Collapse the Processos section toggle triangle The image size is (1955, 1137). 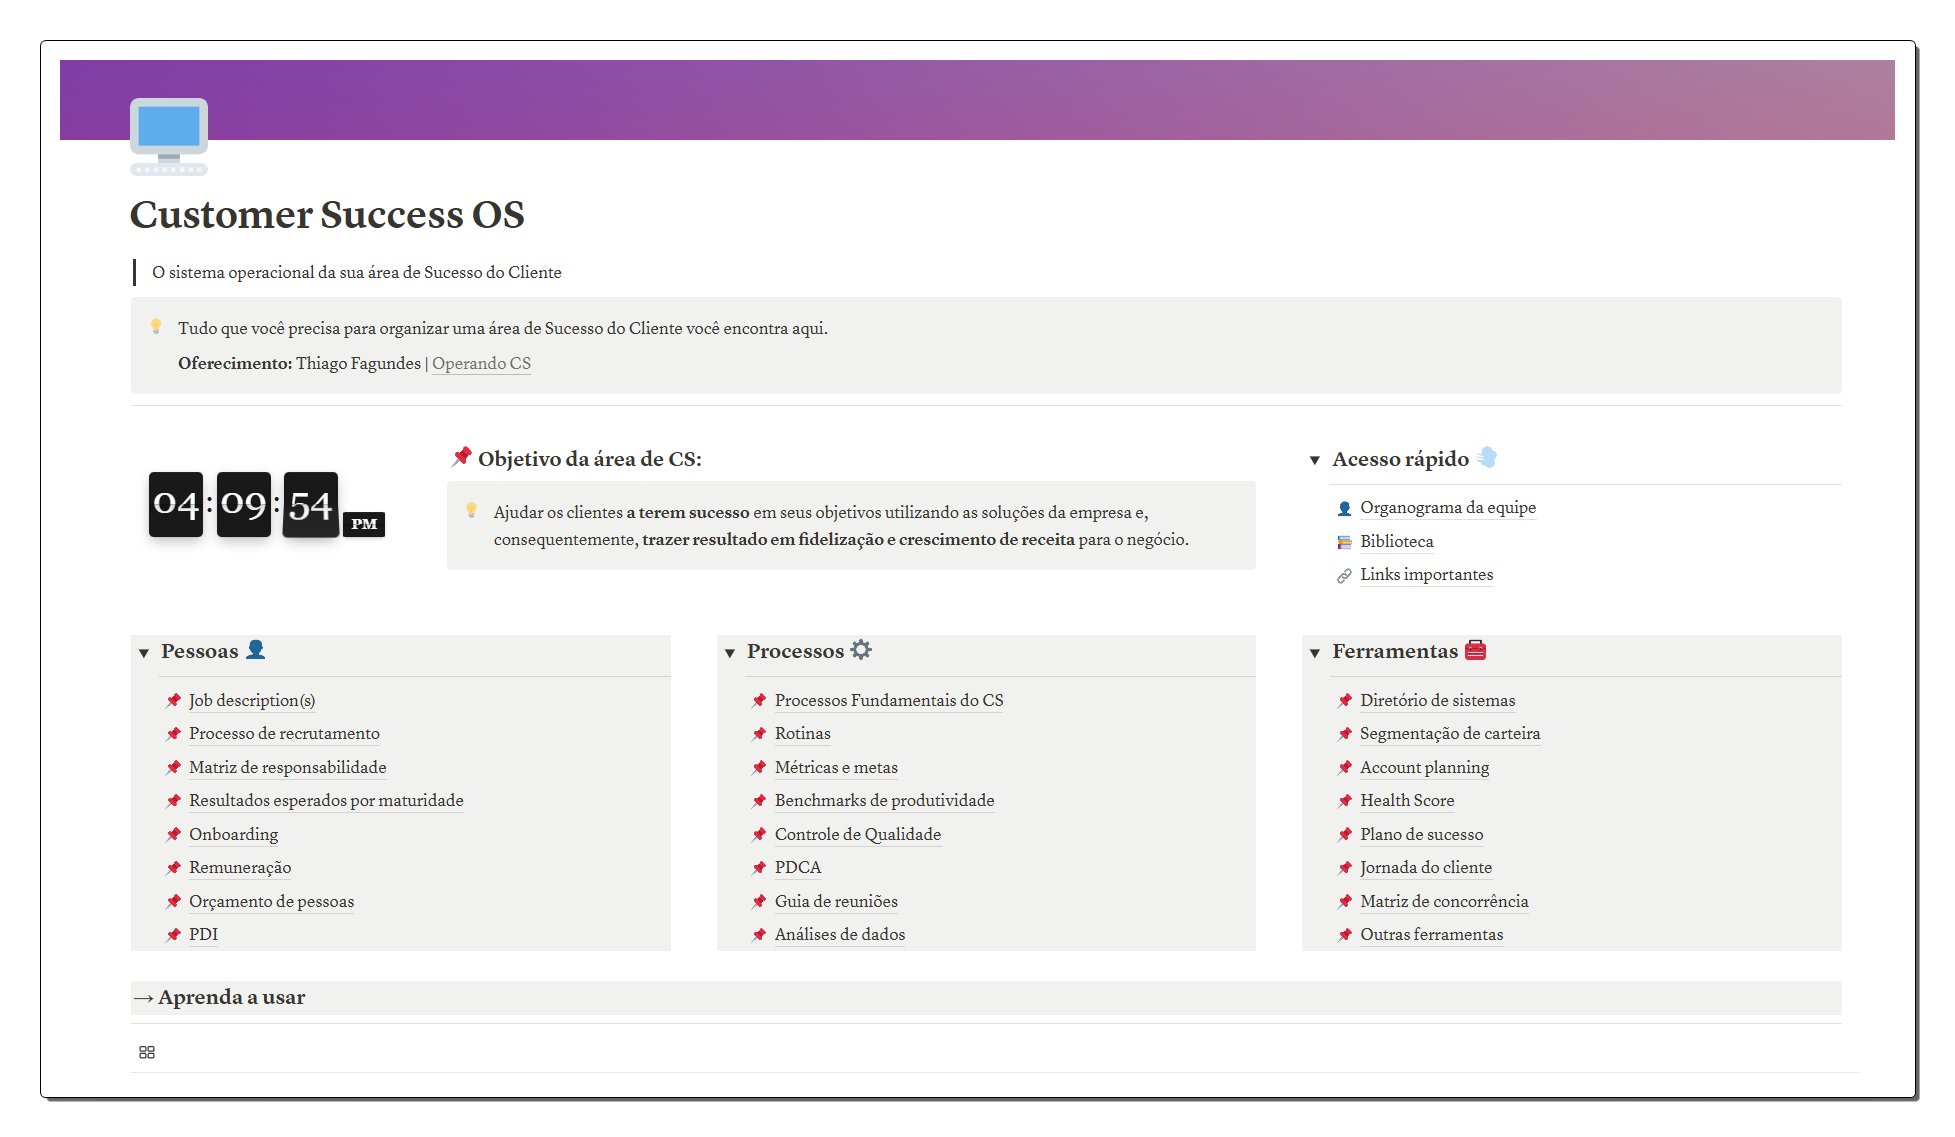click(730, 653)
